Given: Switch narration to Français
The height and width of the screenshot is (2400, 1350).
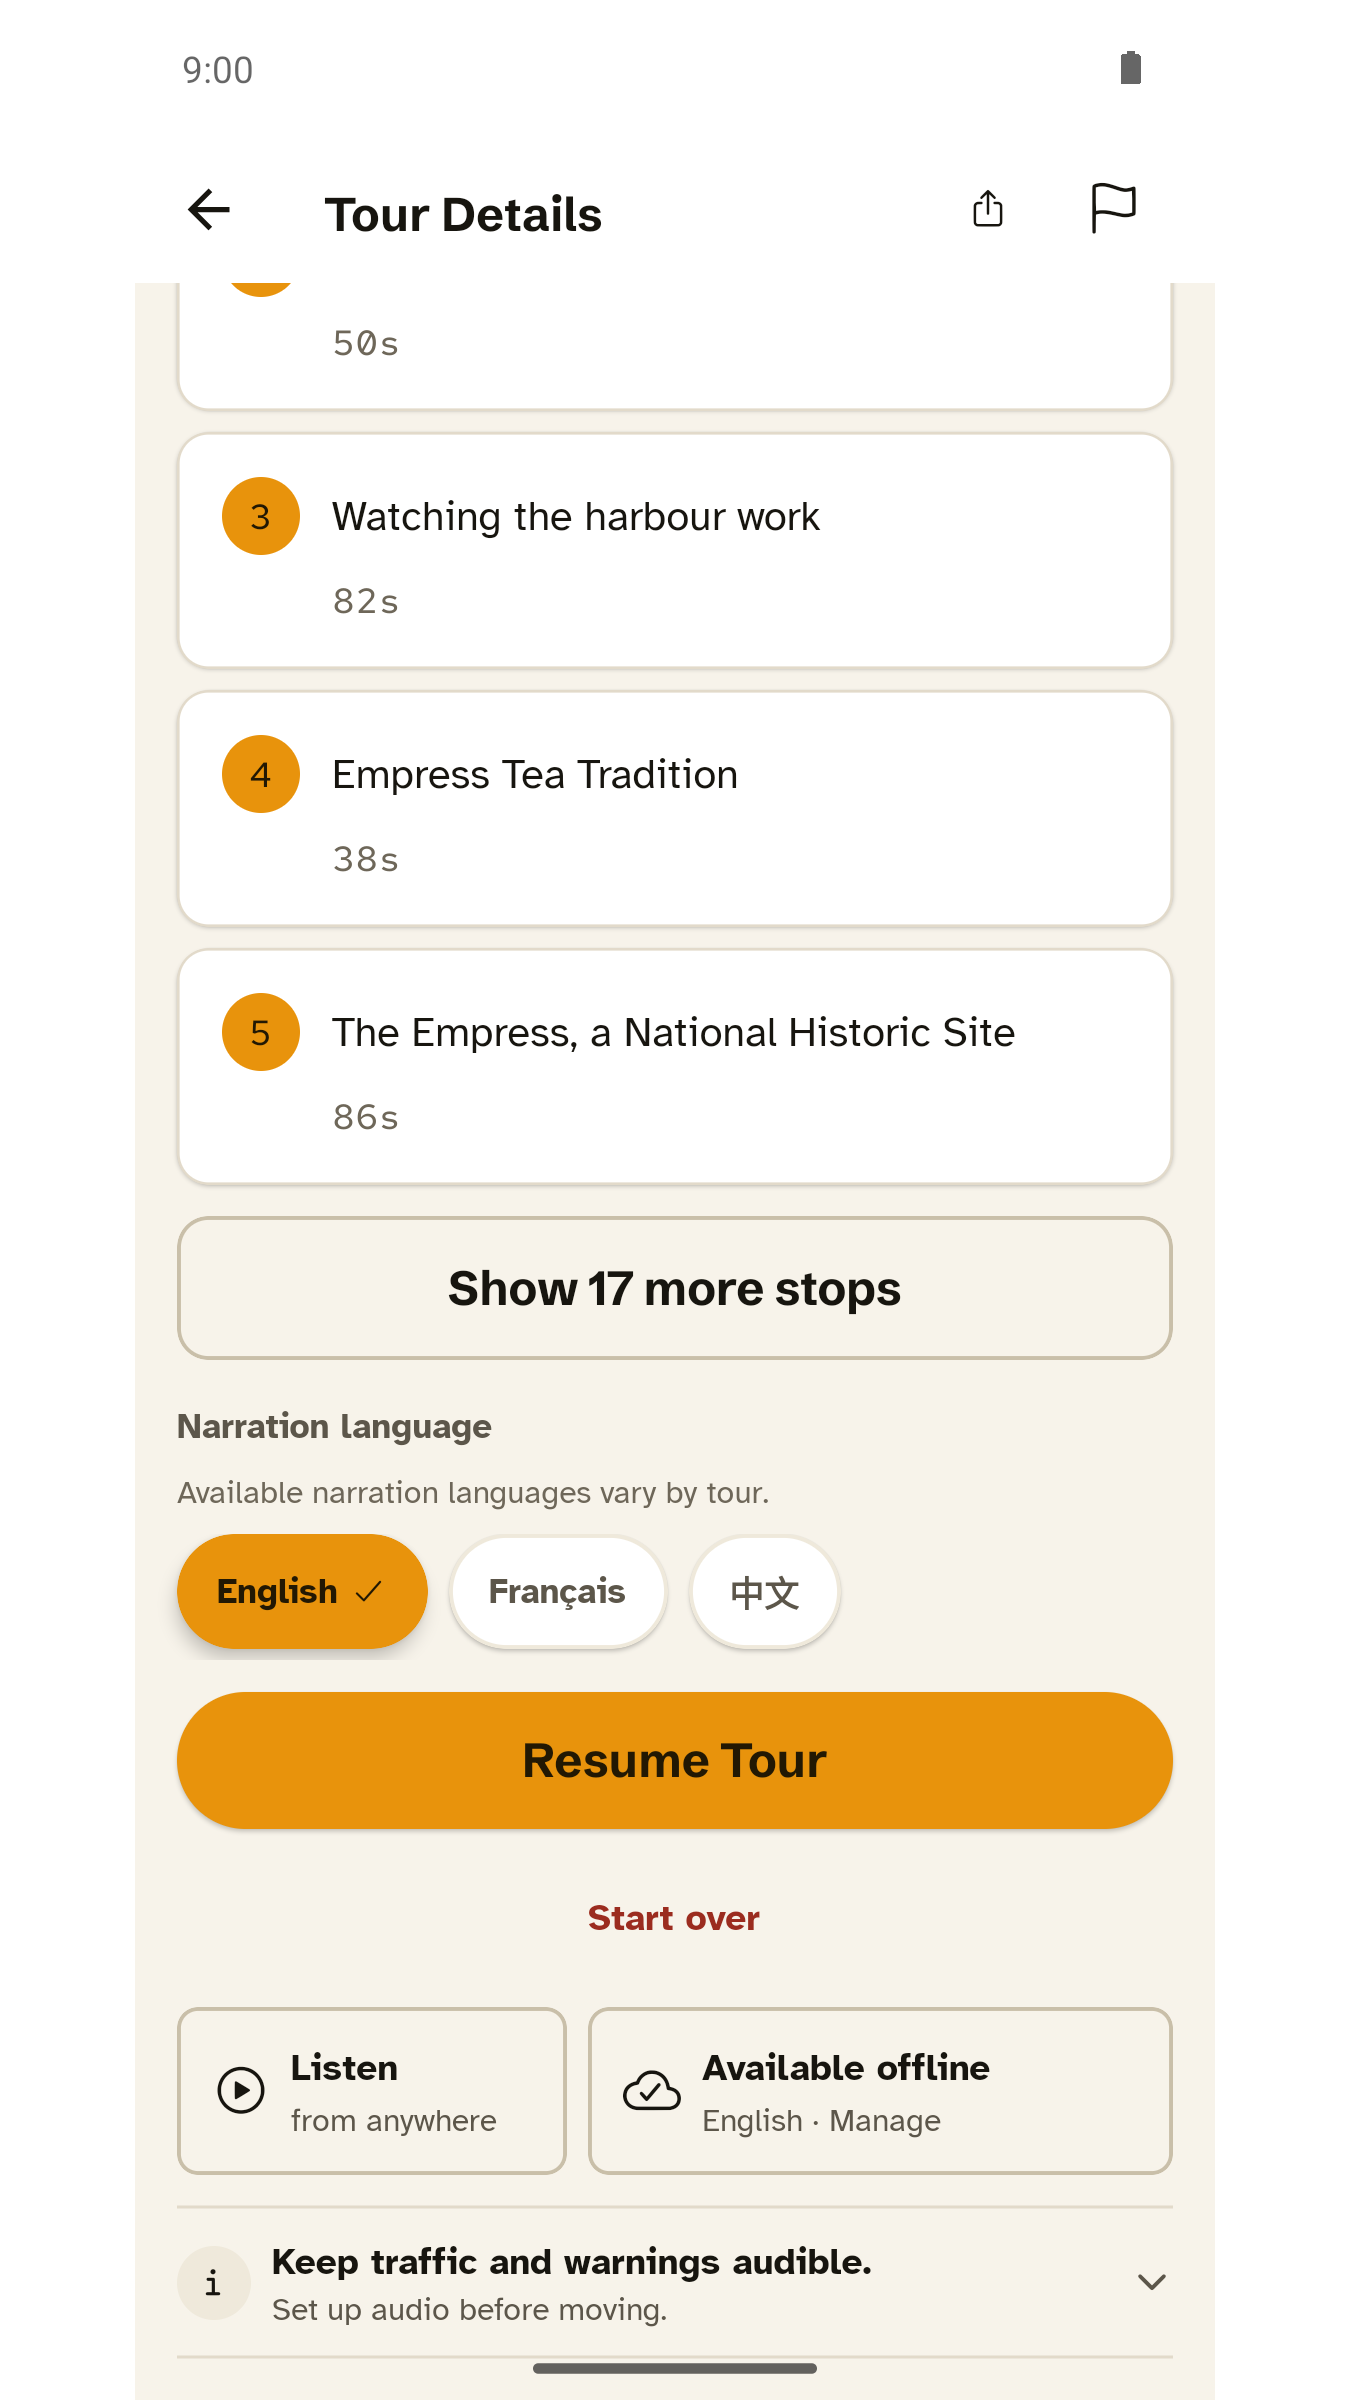Looking at the screenshot, I should tap(558, 1591).
